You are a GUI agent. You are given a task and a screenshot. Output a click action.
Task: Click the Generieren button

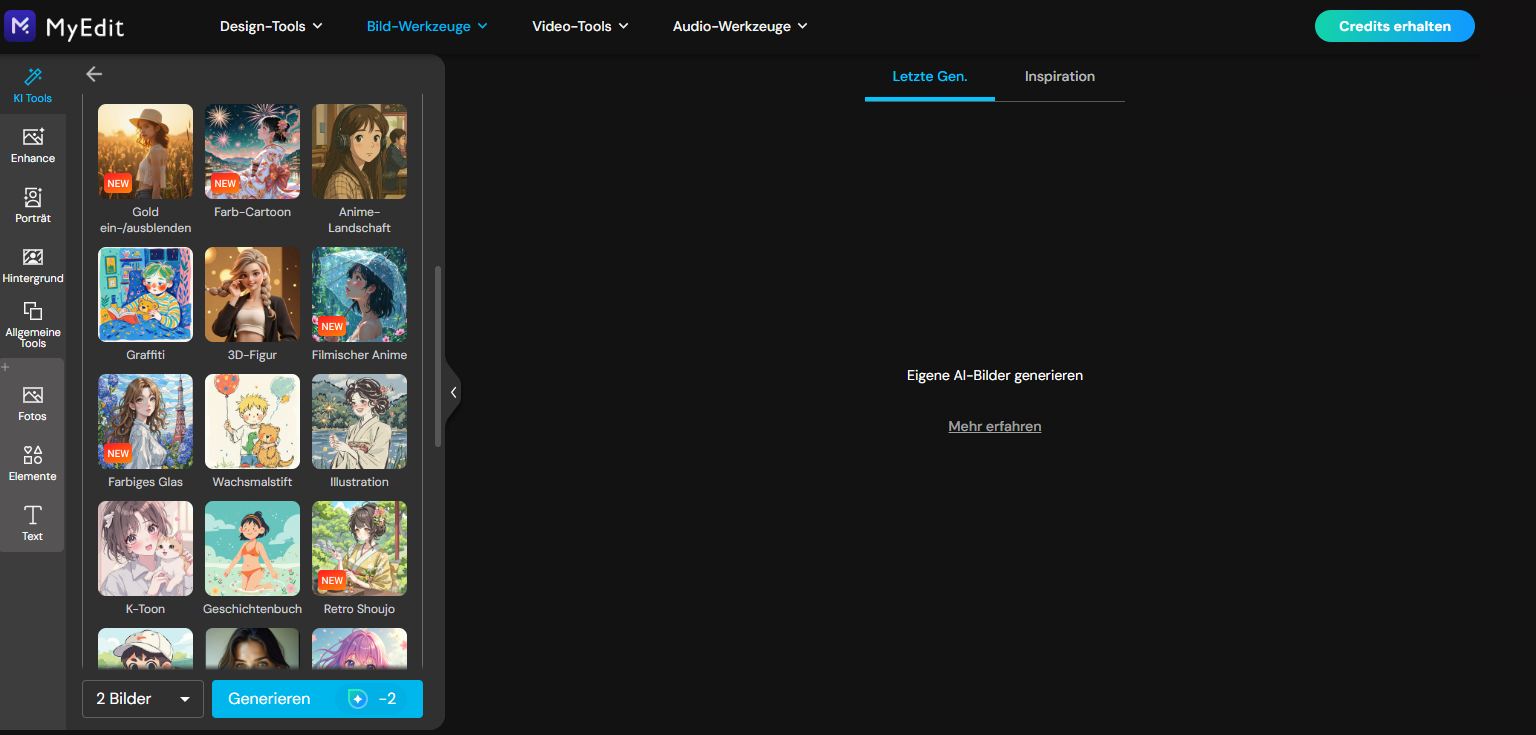tap(317, 699)
